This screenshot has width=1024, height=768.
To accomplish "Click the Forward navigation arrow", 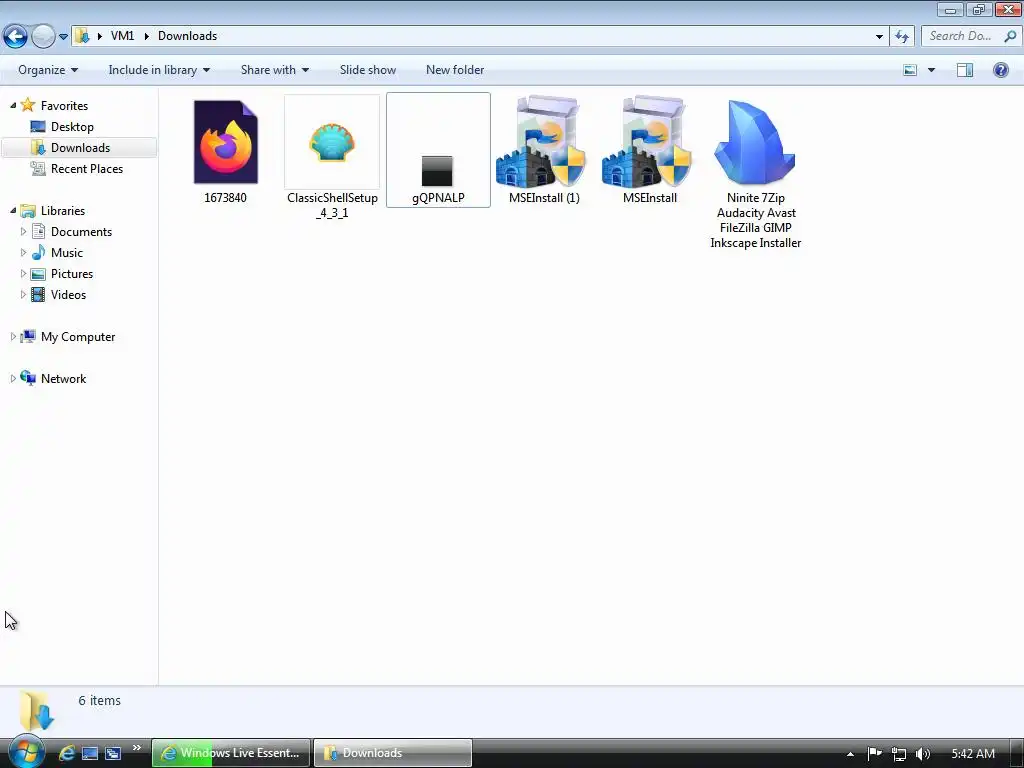I will coord(43,36).
